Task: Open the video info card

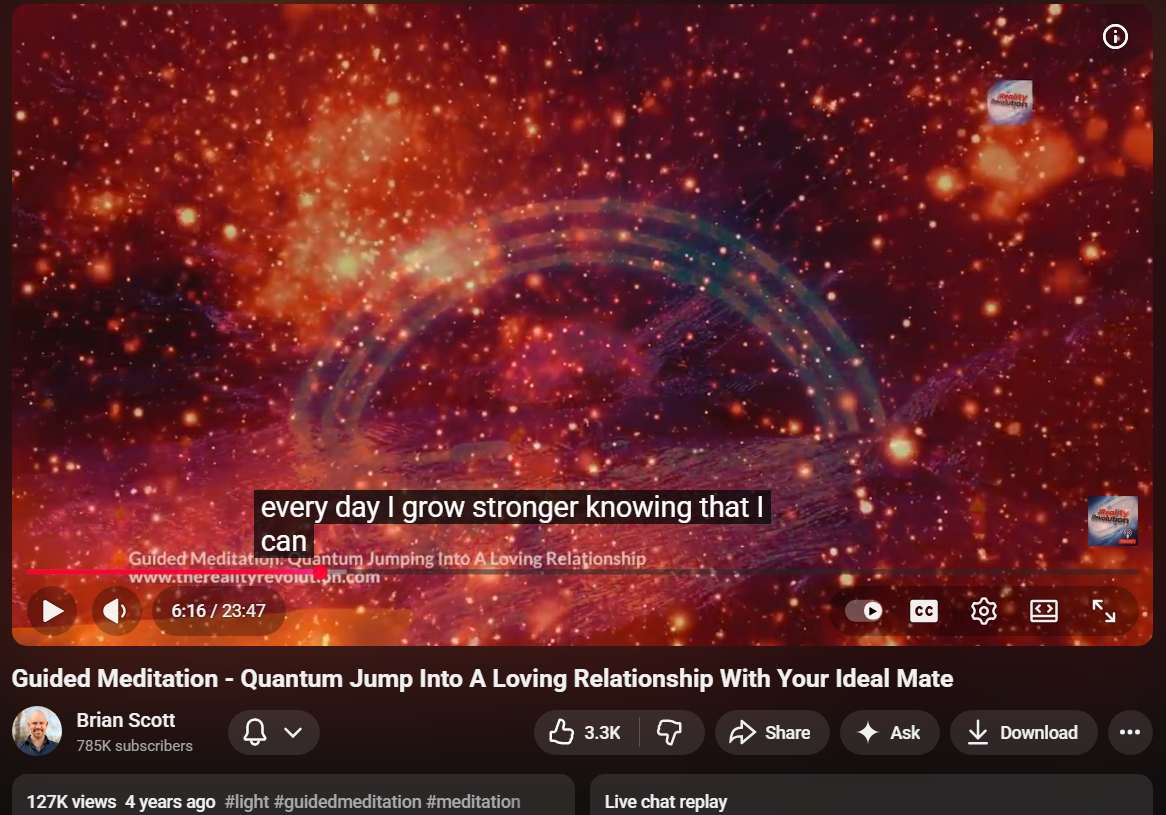Action: (1115, 37)
